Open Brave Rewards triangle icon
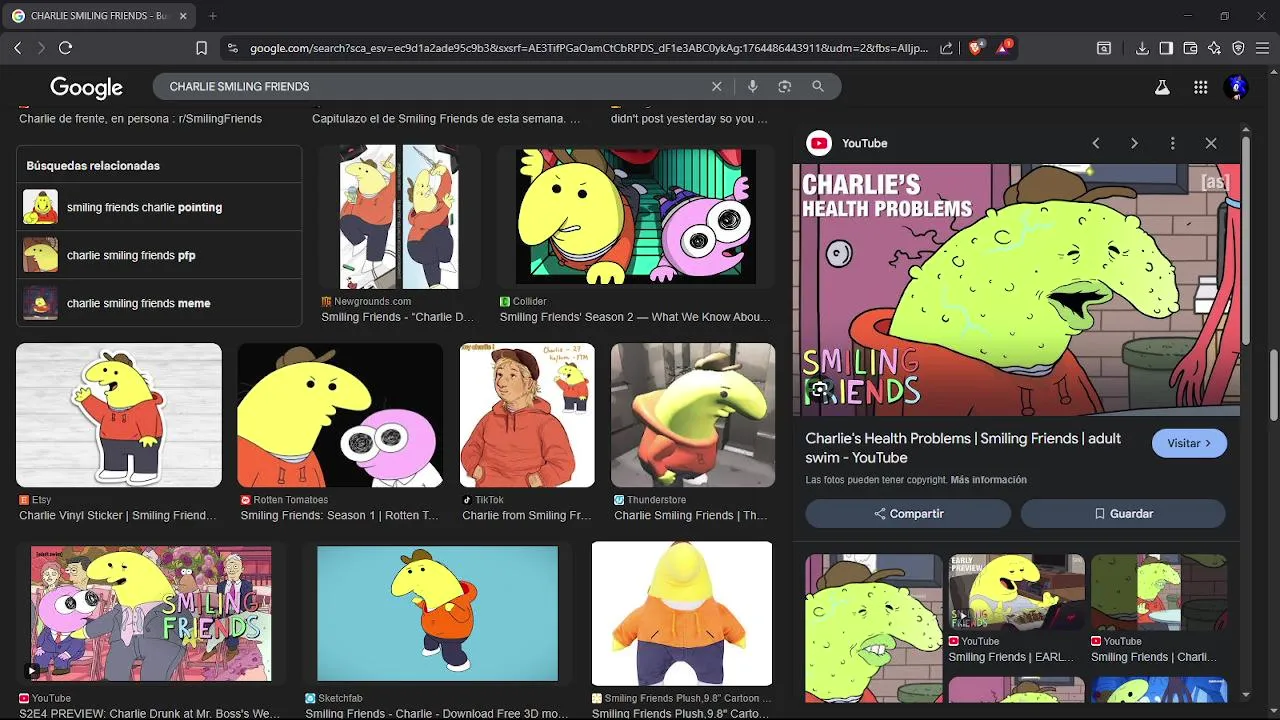The image size is (1280, 720). point(1004,47)
